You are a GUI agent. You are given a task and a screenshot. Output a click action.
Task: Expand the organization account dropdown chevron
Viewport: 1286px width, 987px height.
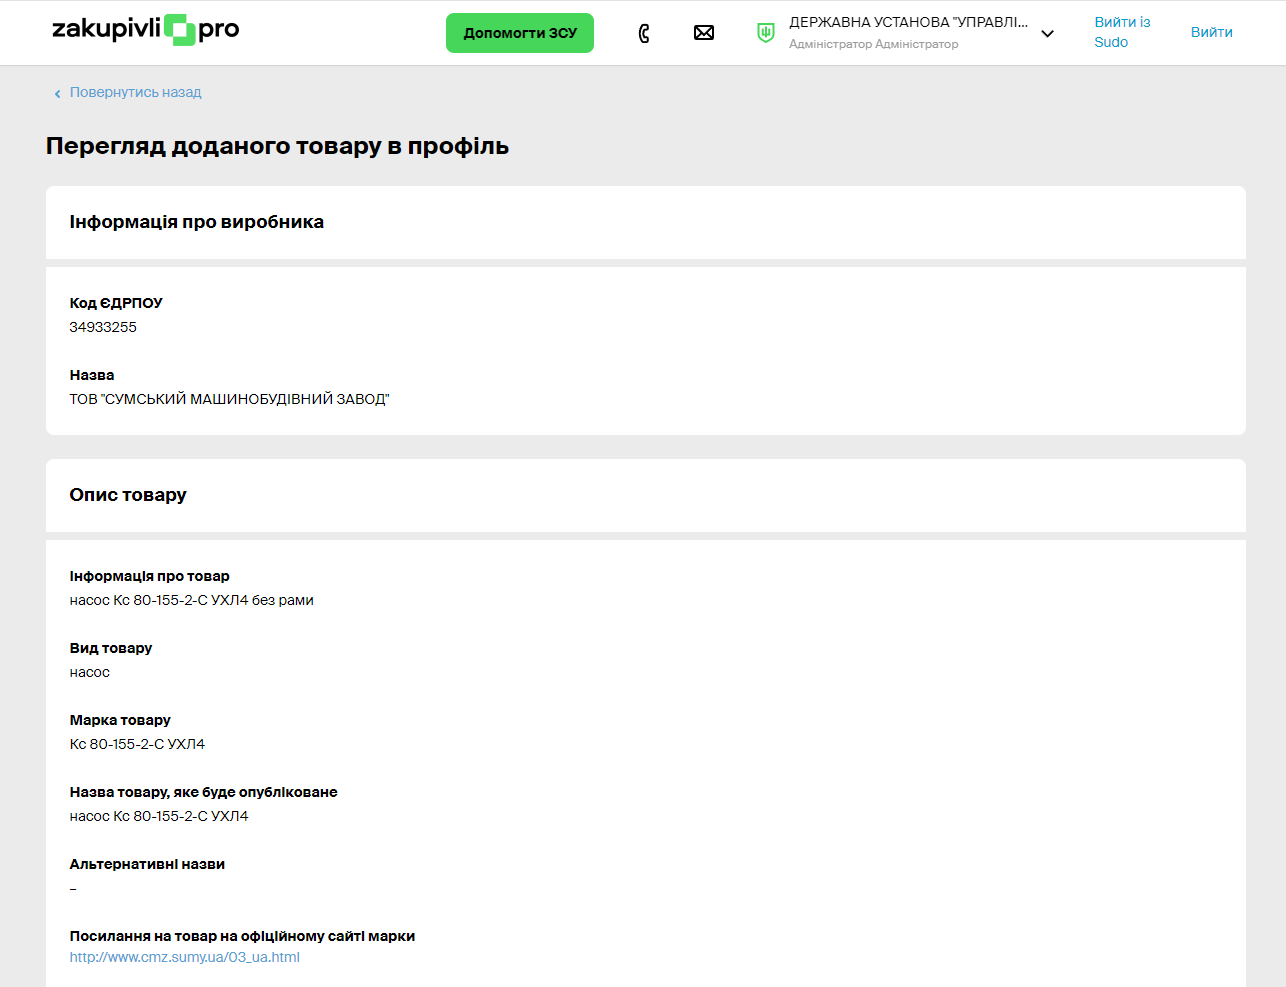1047,34
